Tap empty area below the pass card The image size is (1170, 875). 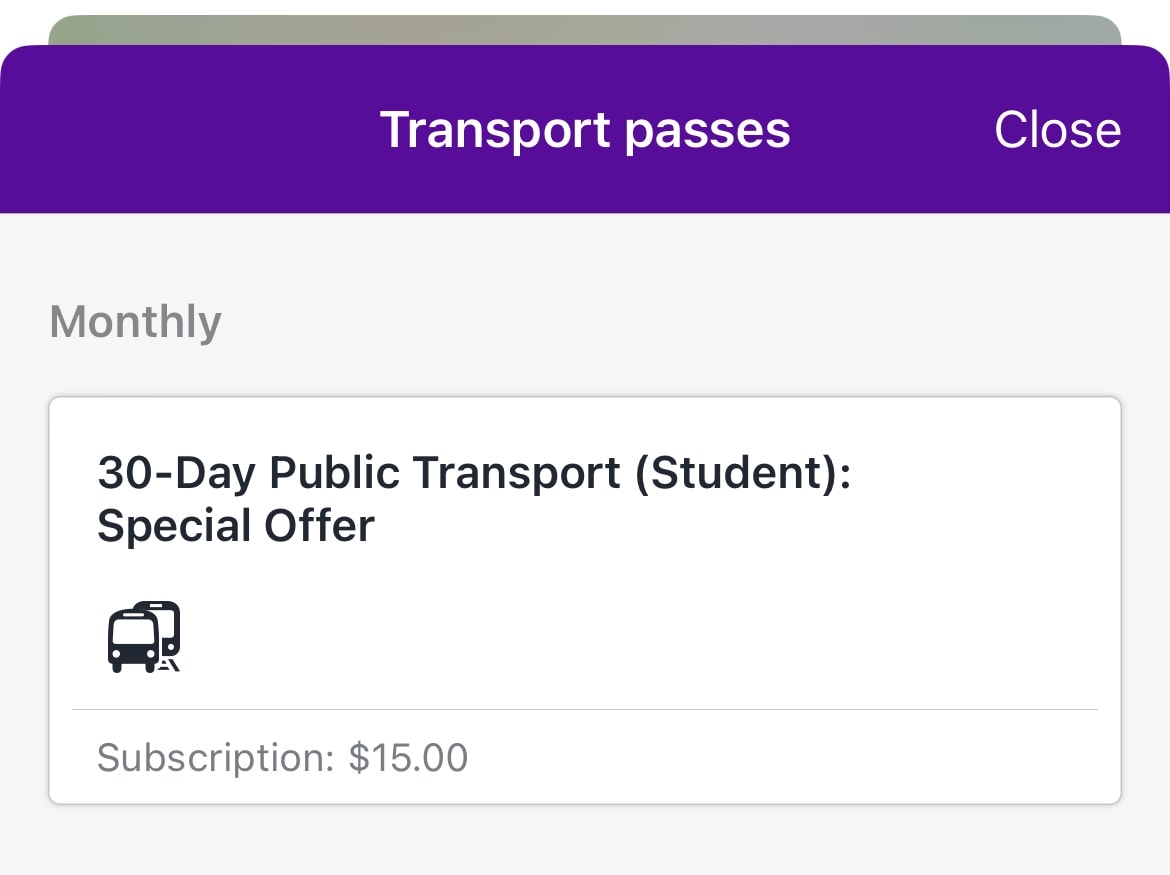tap(585, 841)
